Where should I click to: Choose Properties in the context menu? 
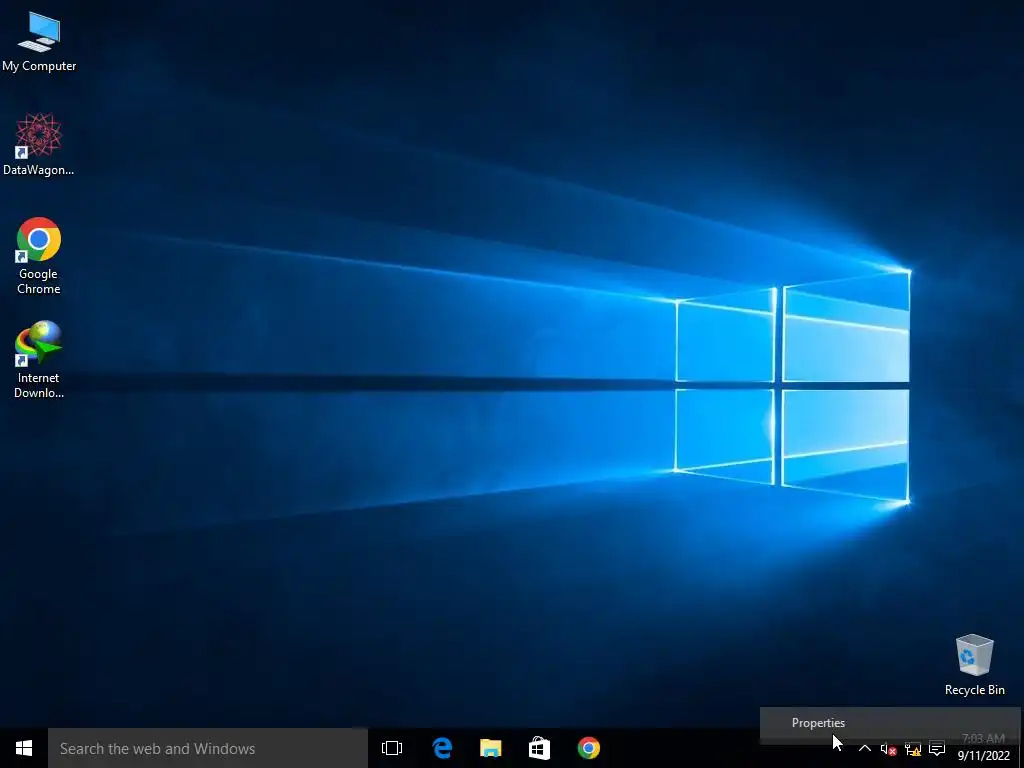[x=889, y=723]
